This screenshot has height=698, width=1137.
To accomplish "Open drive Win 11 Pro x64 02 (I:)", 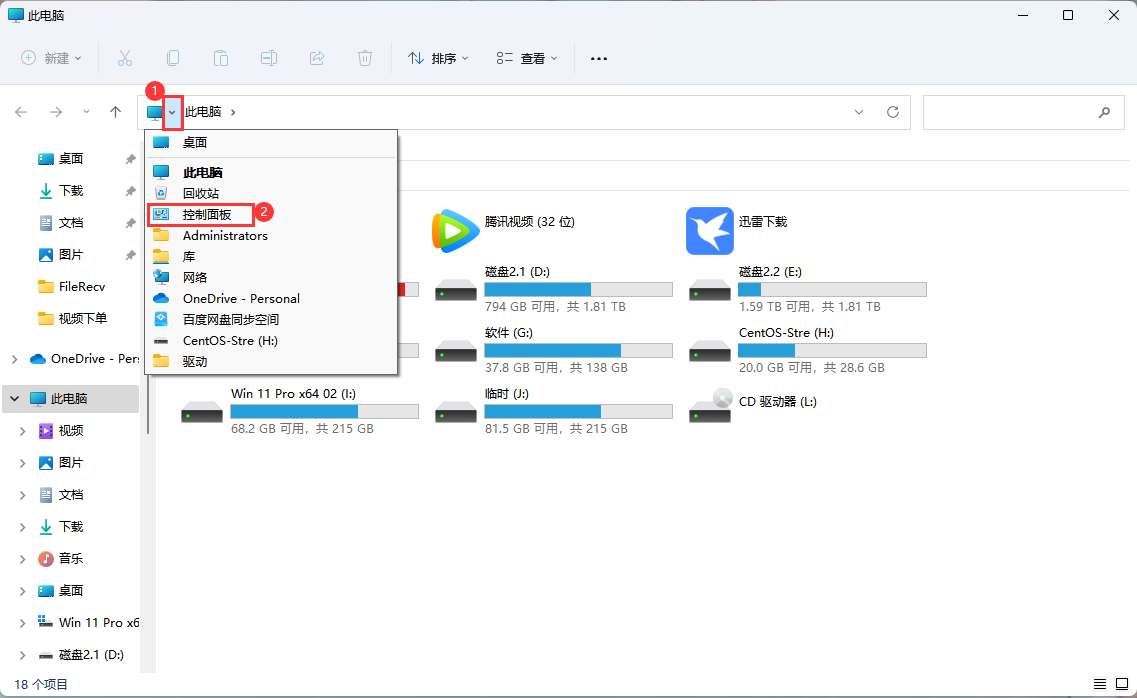I will (x=300, y=410).
